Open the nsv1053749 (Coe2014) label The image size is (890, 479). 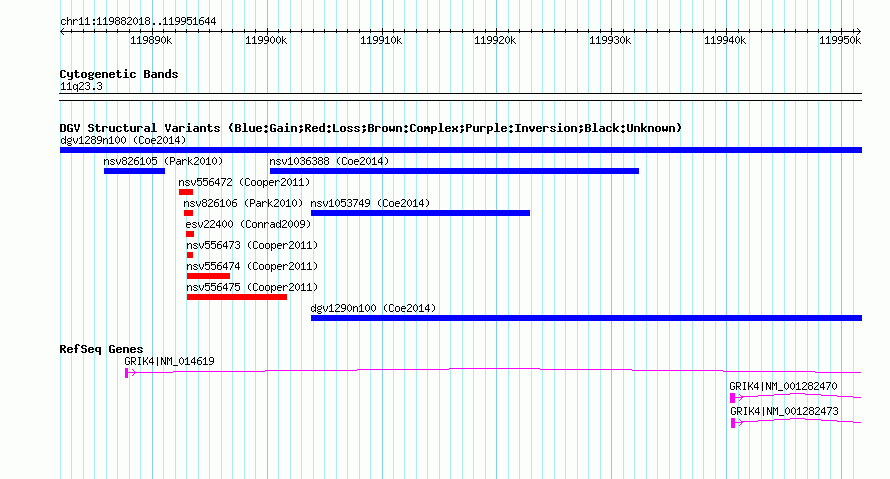click(x=370, y=203)
